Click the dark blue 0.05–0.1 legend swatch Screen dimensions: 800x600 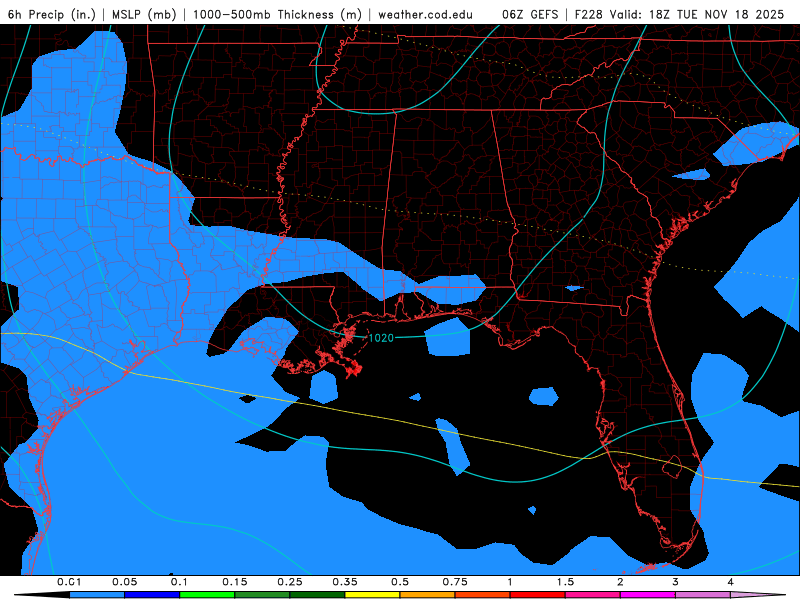click(152, 595)
